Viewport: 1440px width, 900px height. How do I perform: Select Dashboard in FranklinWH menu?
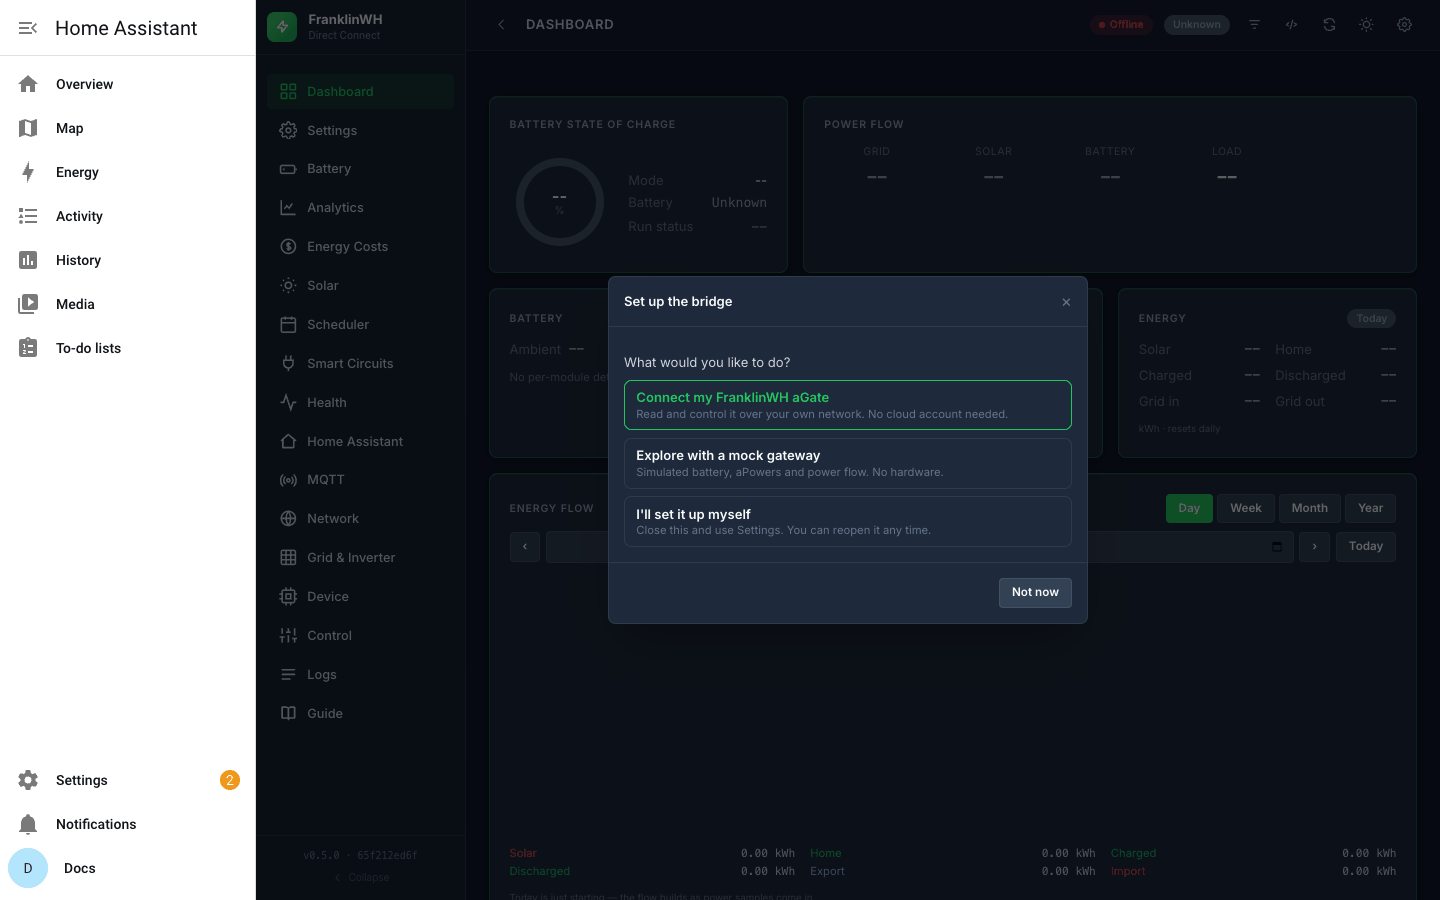361,91
